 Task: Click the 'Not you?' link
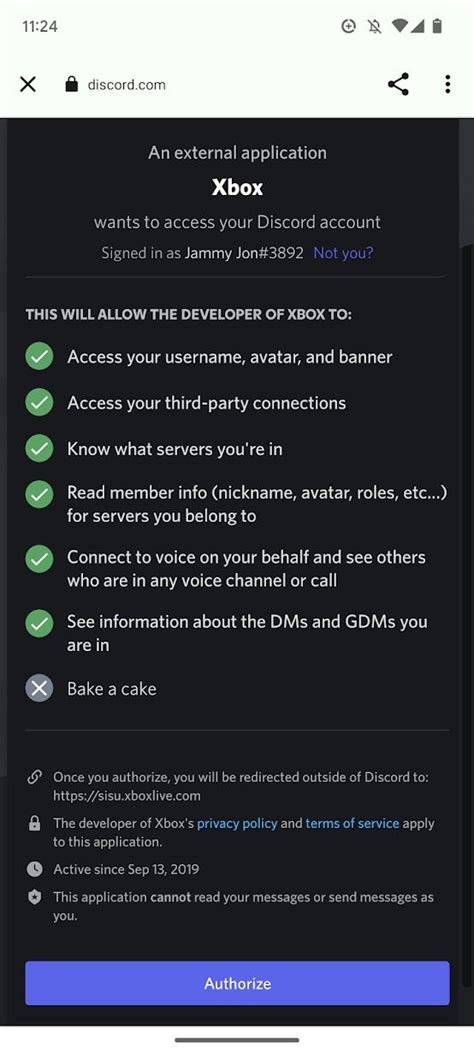click(344, 253)
